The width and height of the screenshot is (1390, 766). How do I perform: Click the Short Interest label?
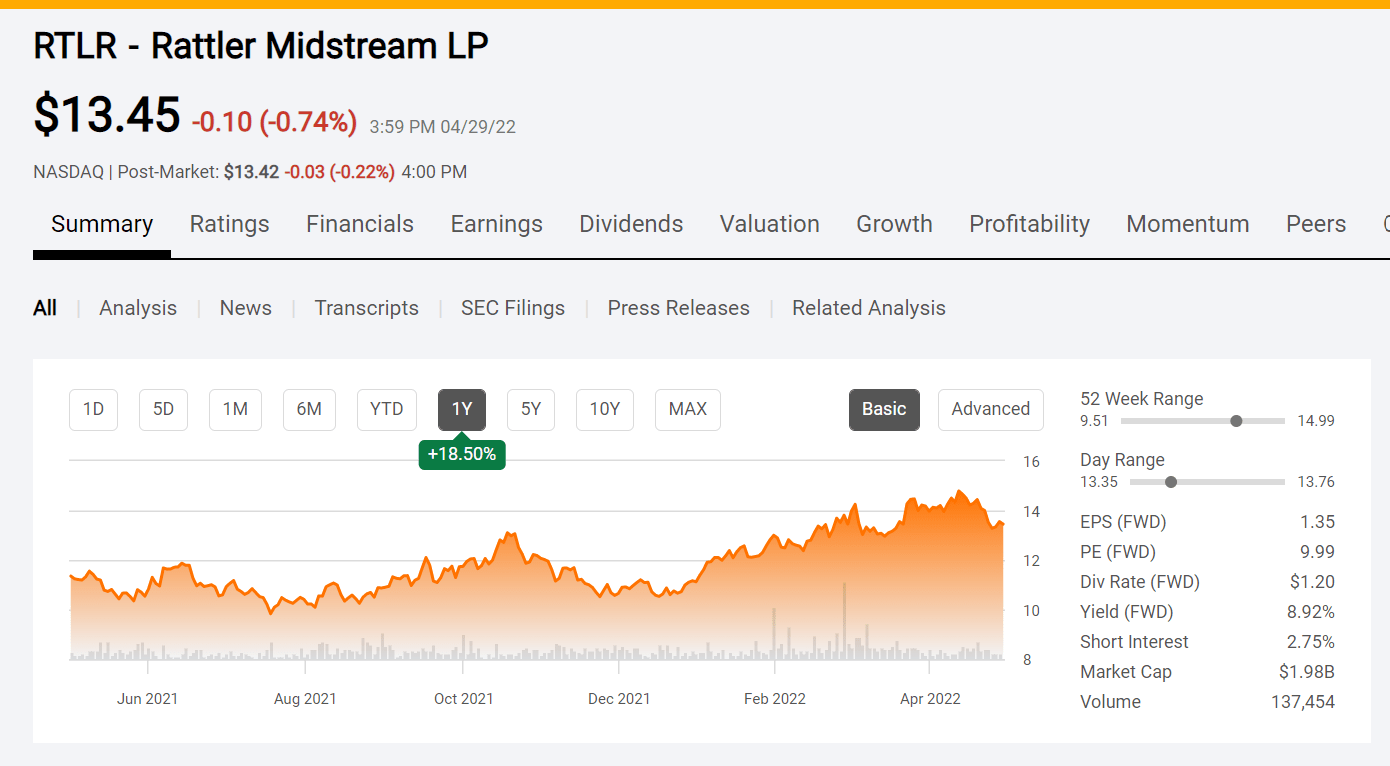1135,642
